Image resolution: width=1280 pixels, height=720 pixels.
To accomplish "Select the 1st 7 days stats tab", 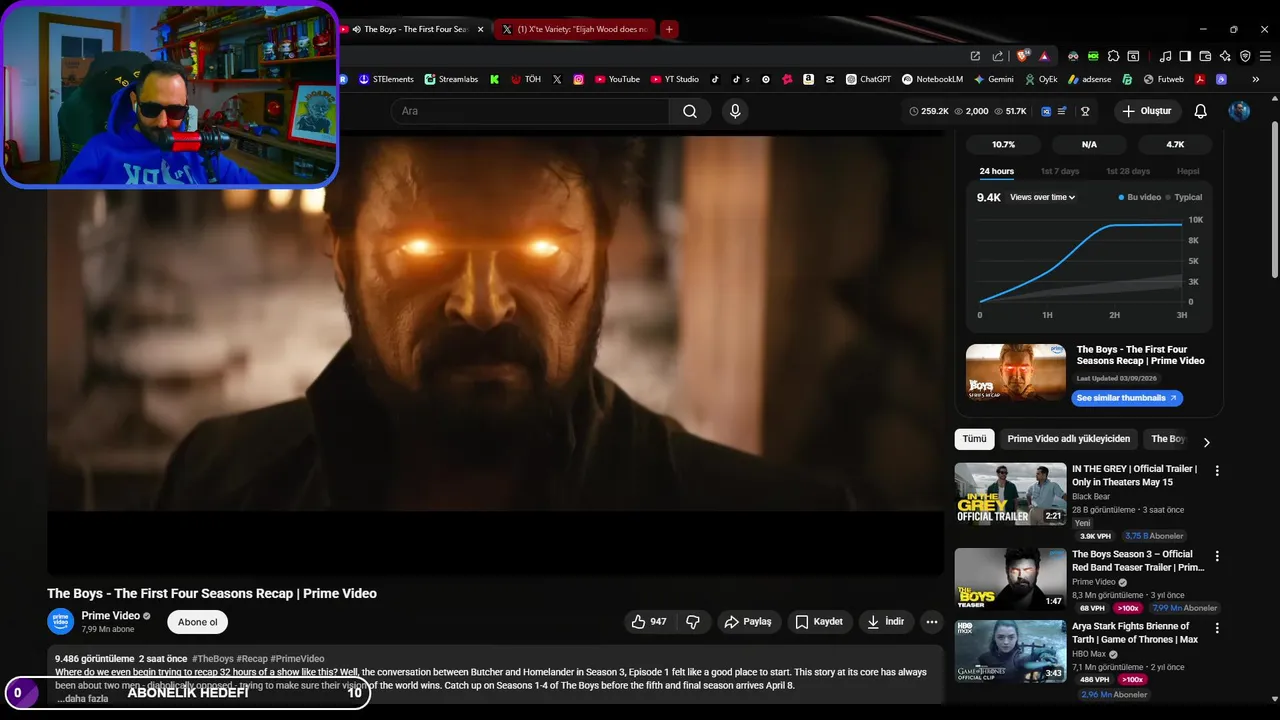I will (x=1059, y=171).
